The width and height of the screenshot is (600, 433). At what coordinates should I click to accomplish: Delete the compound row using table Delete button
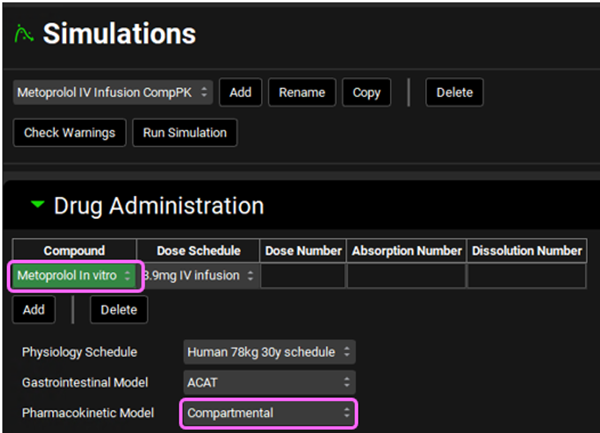(118, 310)
